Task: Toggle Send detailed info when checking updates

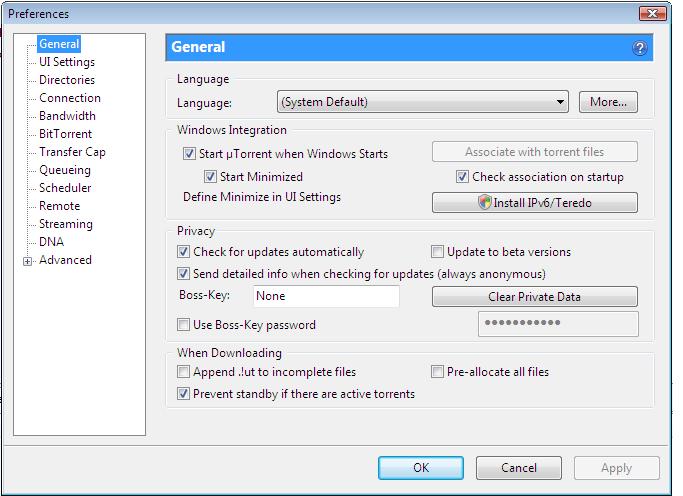Action: [183, 273]
